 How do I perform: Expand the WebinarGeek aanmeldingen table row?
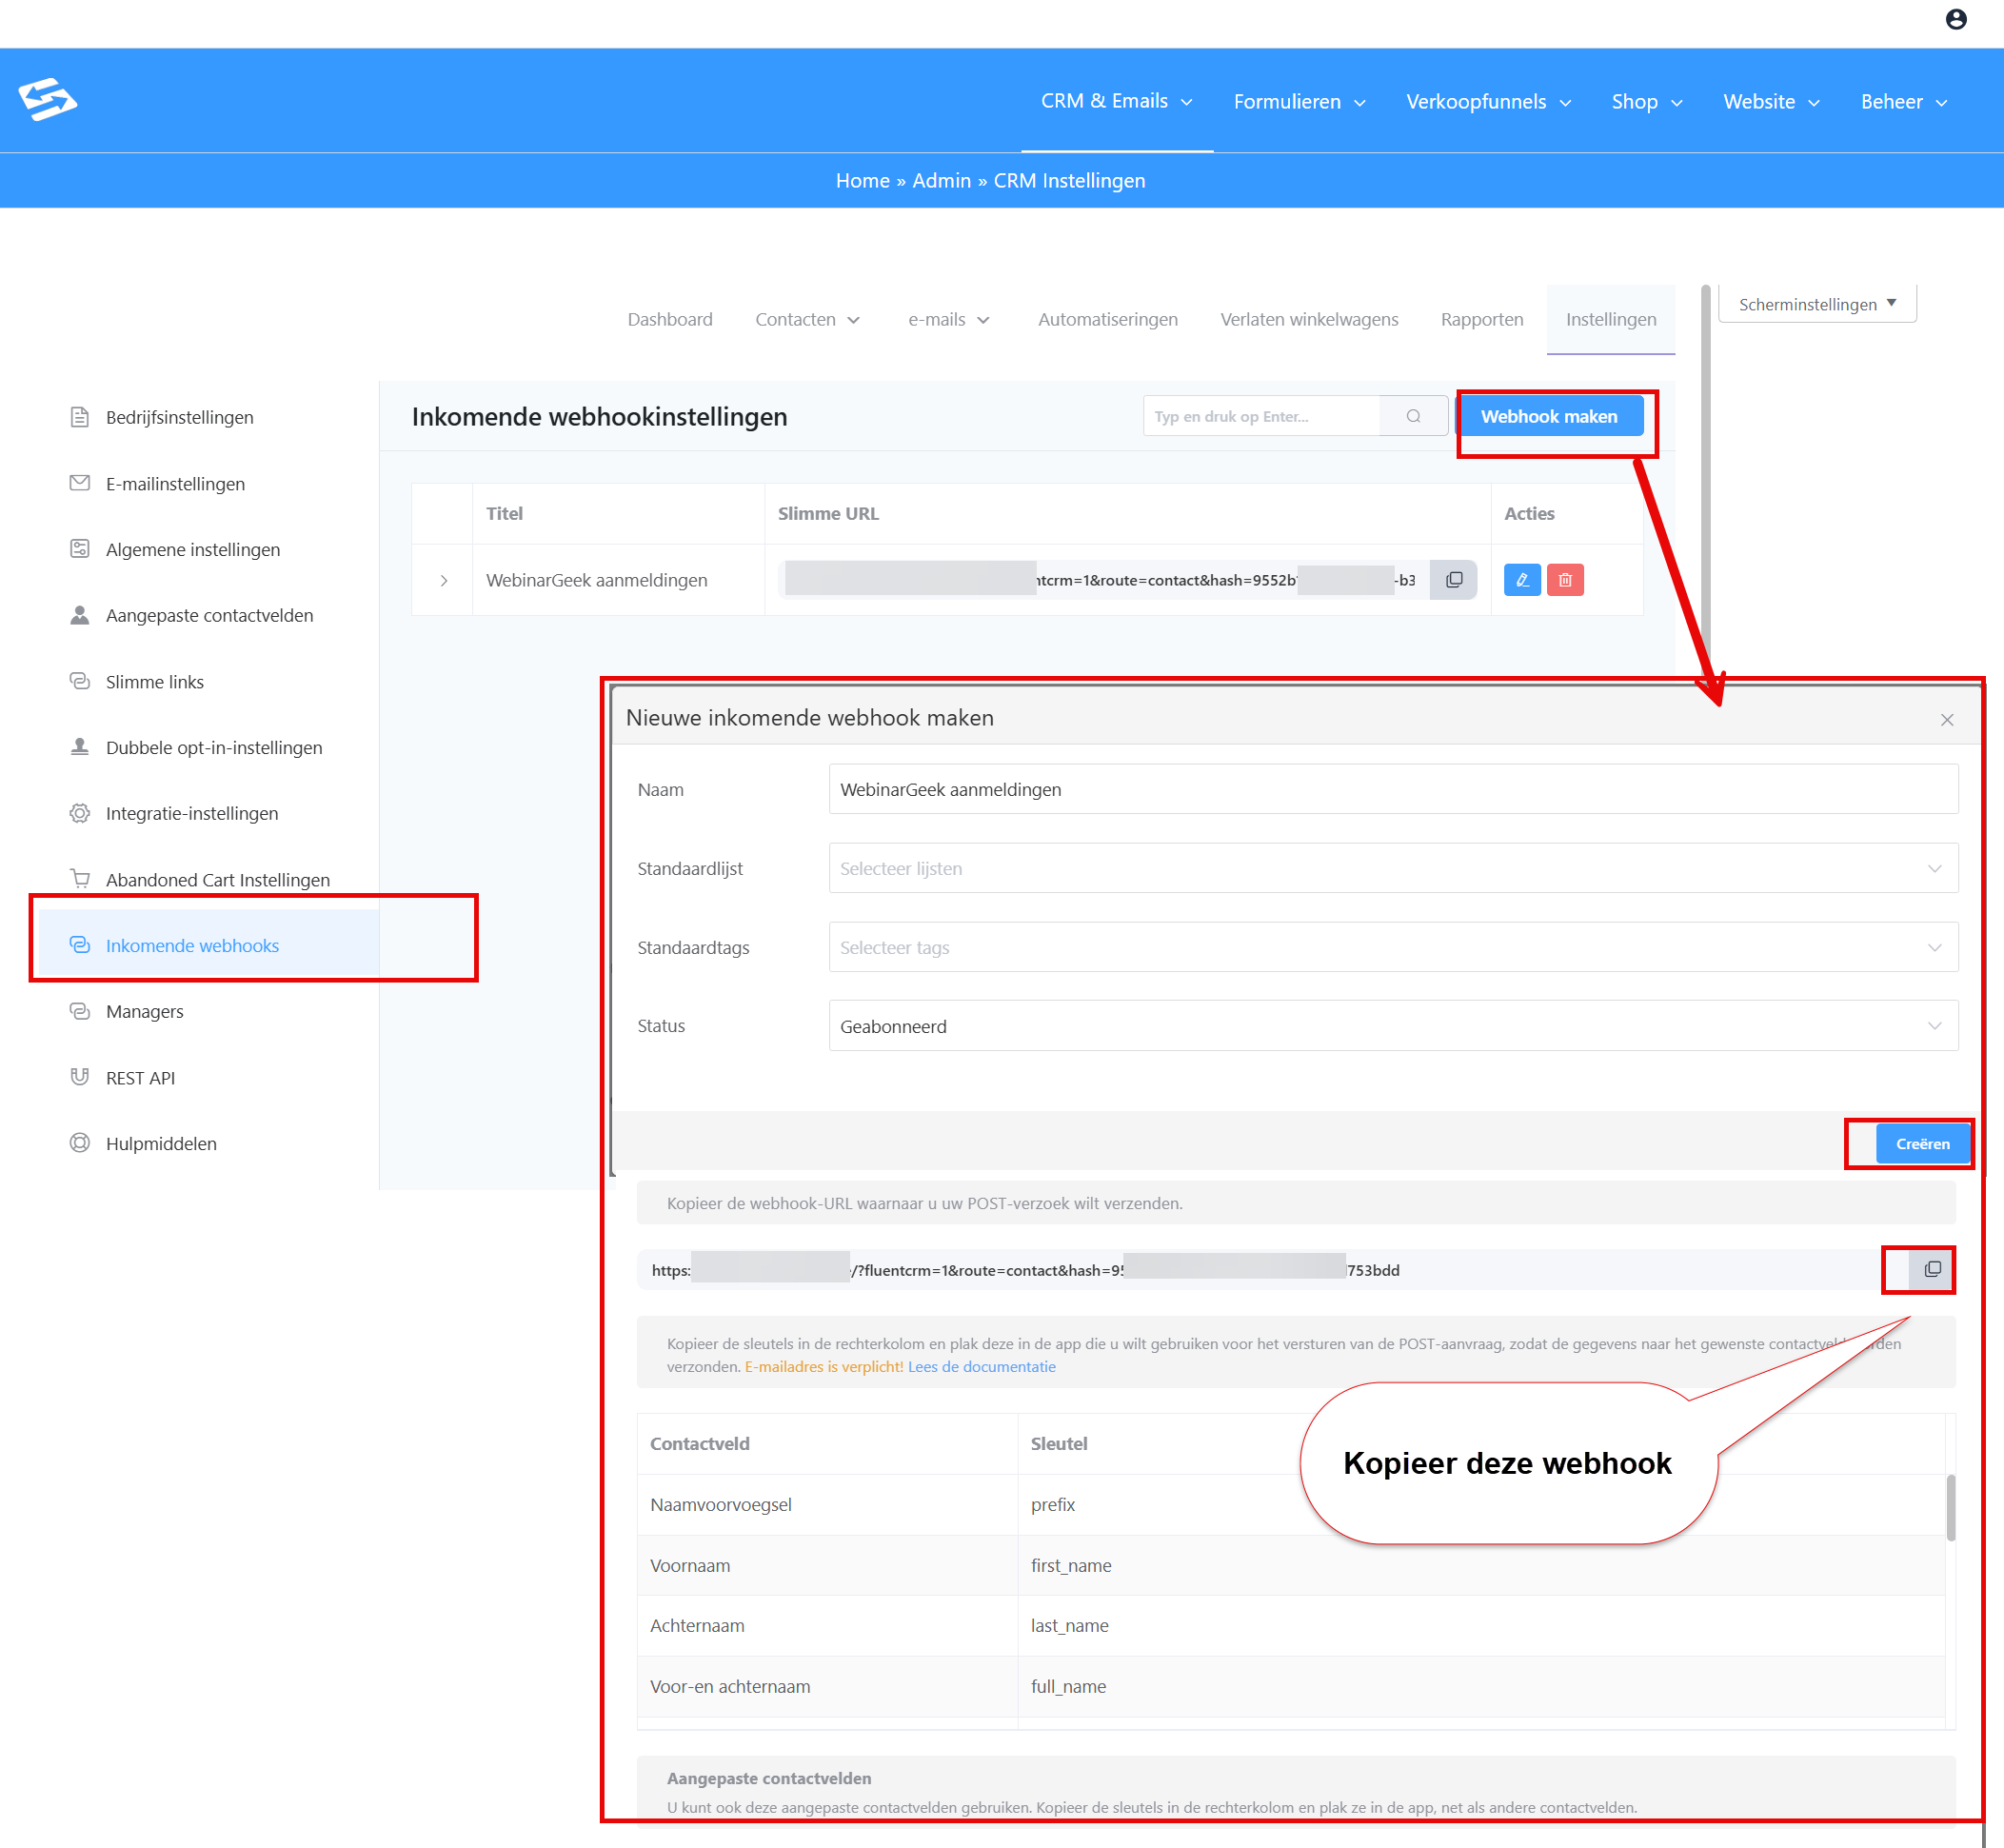point(443,580)
